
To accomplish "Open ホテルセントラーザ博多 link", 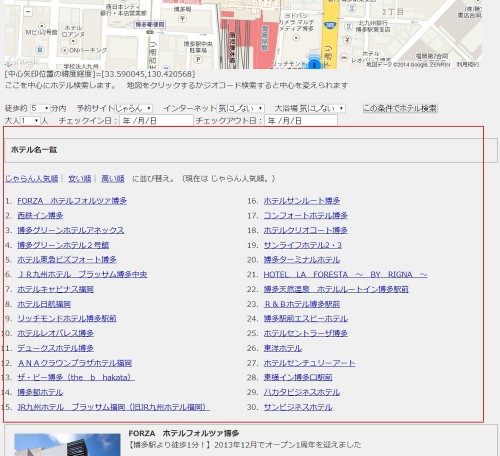I will click(x=306, y=333).
